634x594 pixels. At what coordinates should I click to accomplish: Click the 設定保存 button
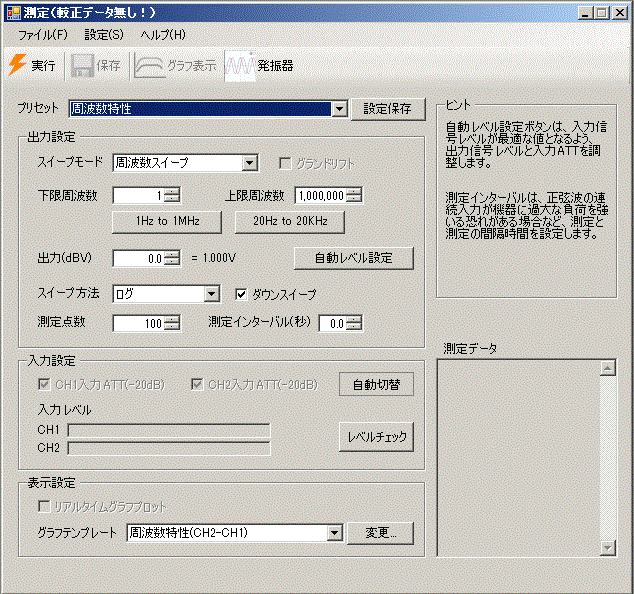[x=388, y=109]
